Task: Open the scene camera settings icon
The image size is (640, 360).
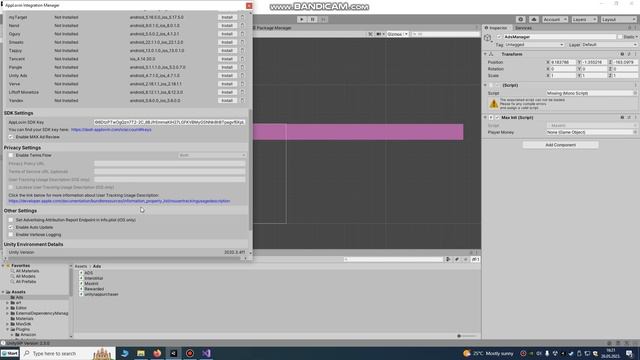Action: (379, 34)
